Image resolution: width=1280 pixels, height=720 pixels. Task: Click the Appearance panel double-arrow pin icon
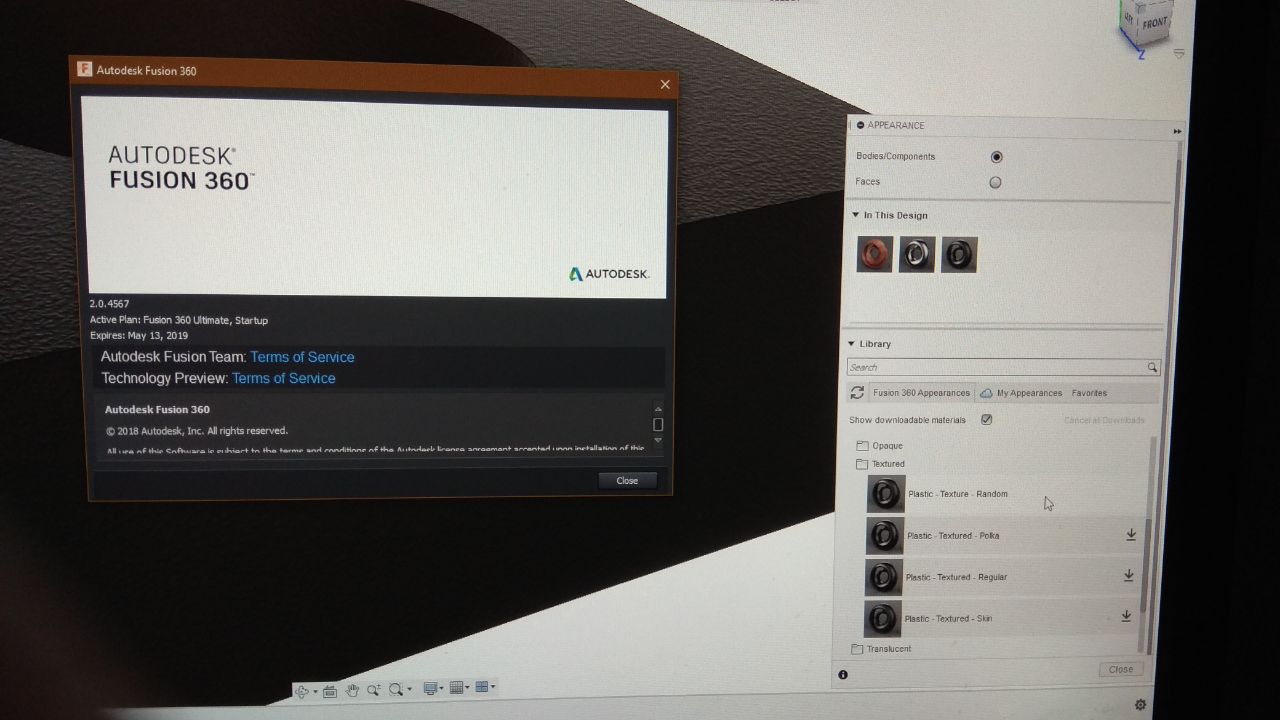pos(1177,131)
